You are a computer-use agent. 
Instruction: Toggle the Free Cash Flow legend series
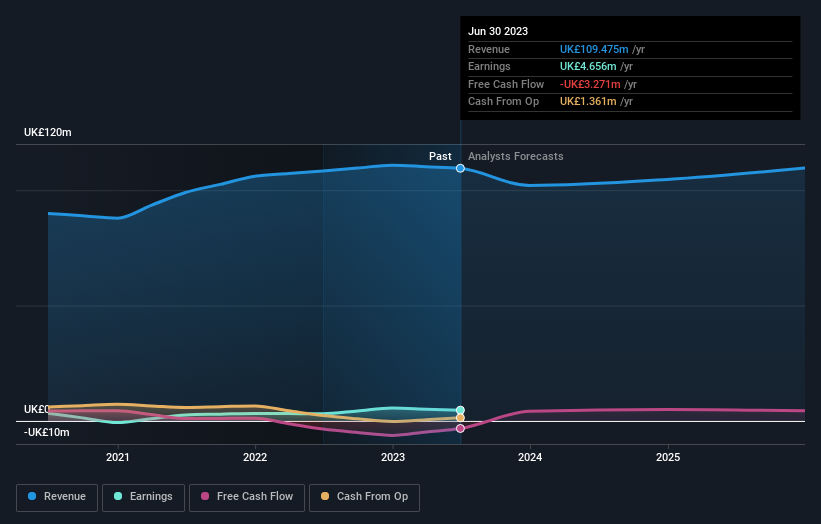point(247,497)
